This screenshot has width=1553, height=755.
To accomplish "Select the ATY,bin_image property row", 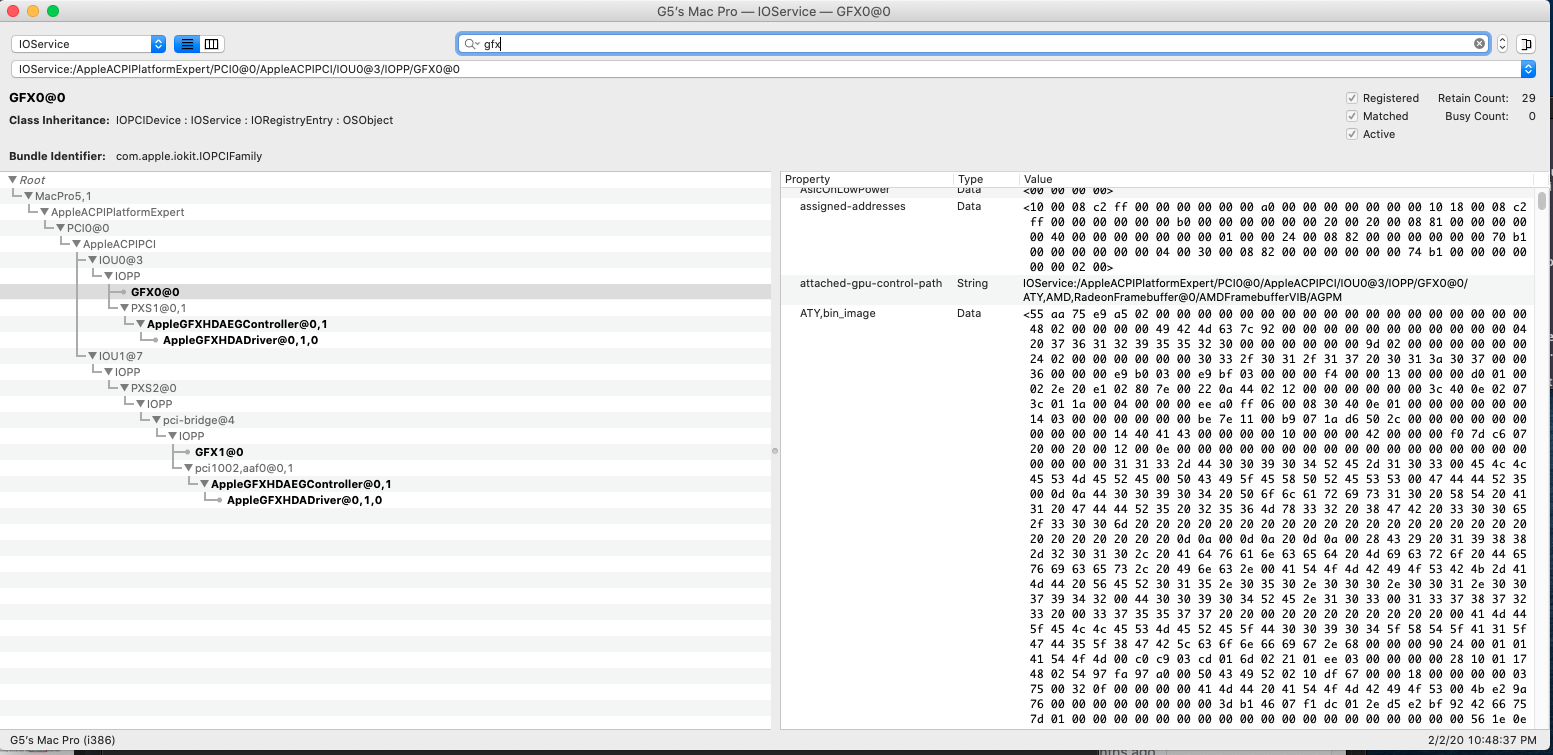I will tap(1158, 517).
